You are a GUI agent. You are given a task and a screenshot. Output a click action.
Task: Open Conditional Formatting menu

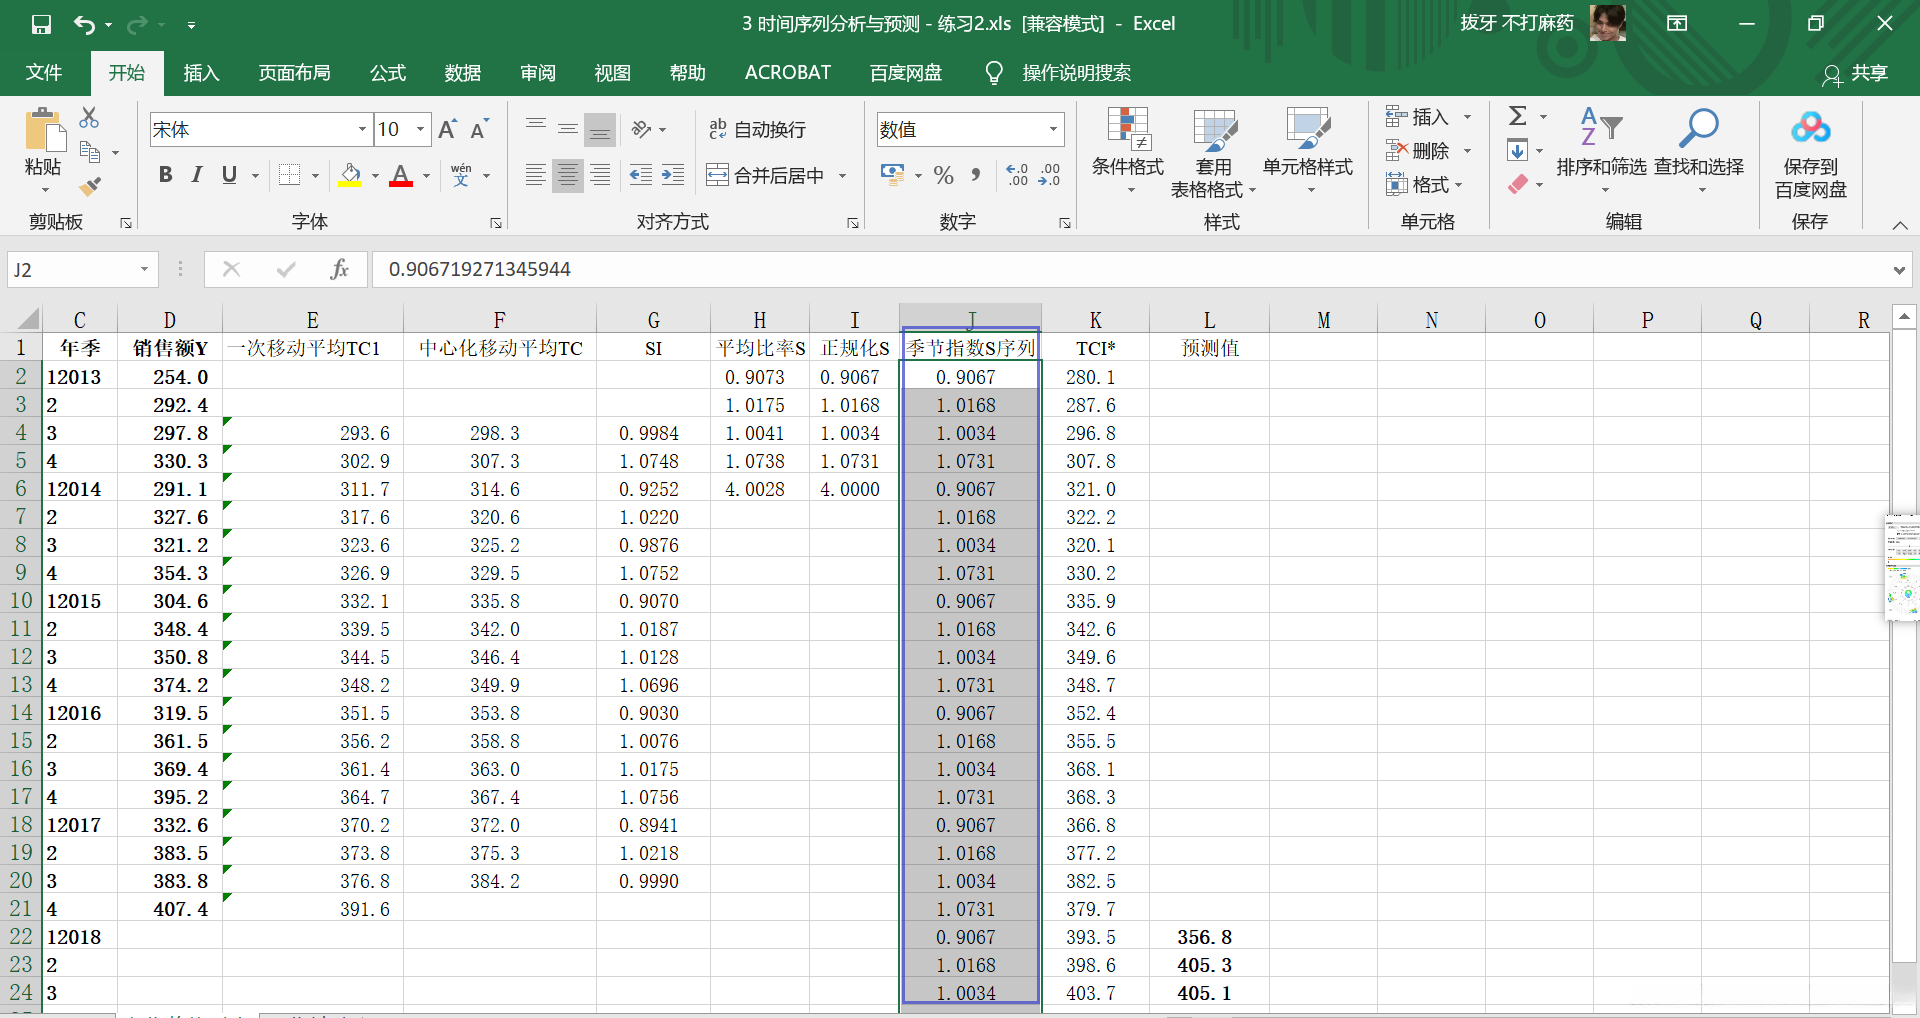click(1127, 150)
